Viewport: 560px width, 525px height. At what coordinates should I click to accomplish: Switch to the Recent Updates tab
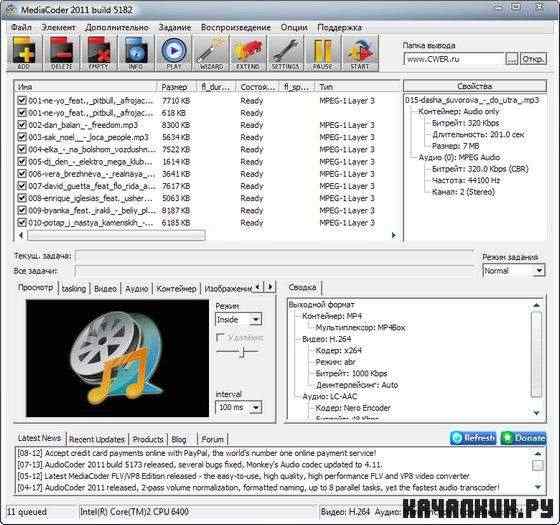click(x=97, y=439)
